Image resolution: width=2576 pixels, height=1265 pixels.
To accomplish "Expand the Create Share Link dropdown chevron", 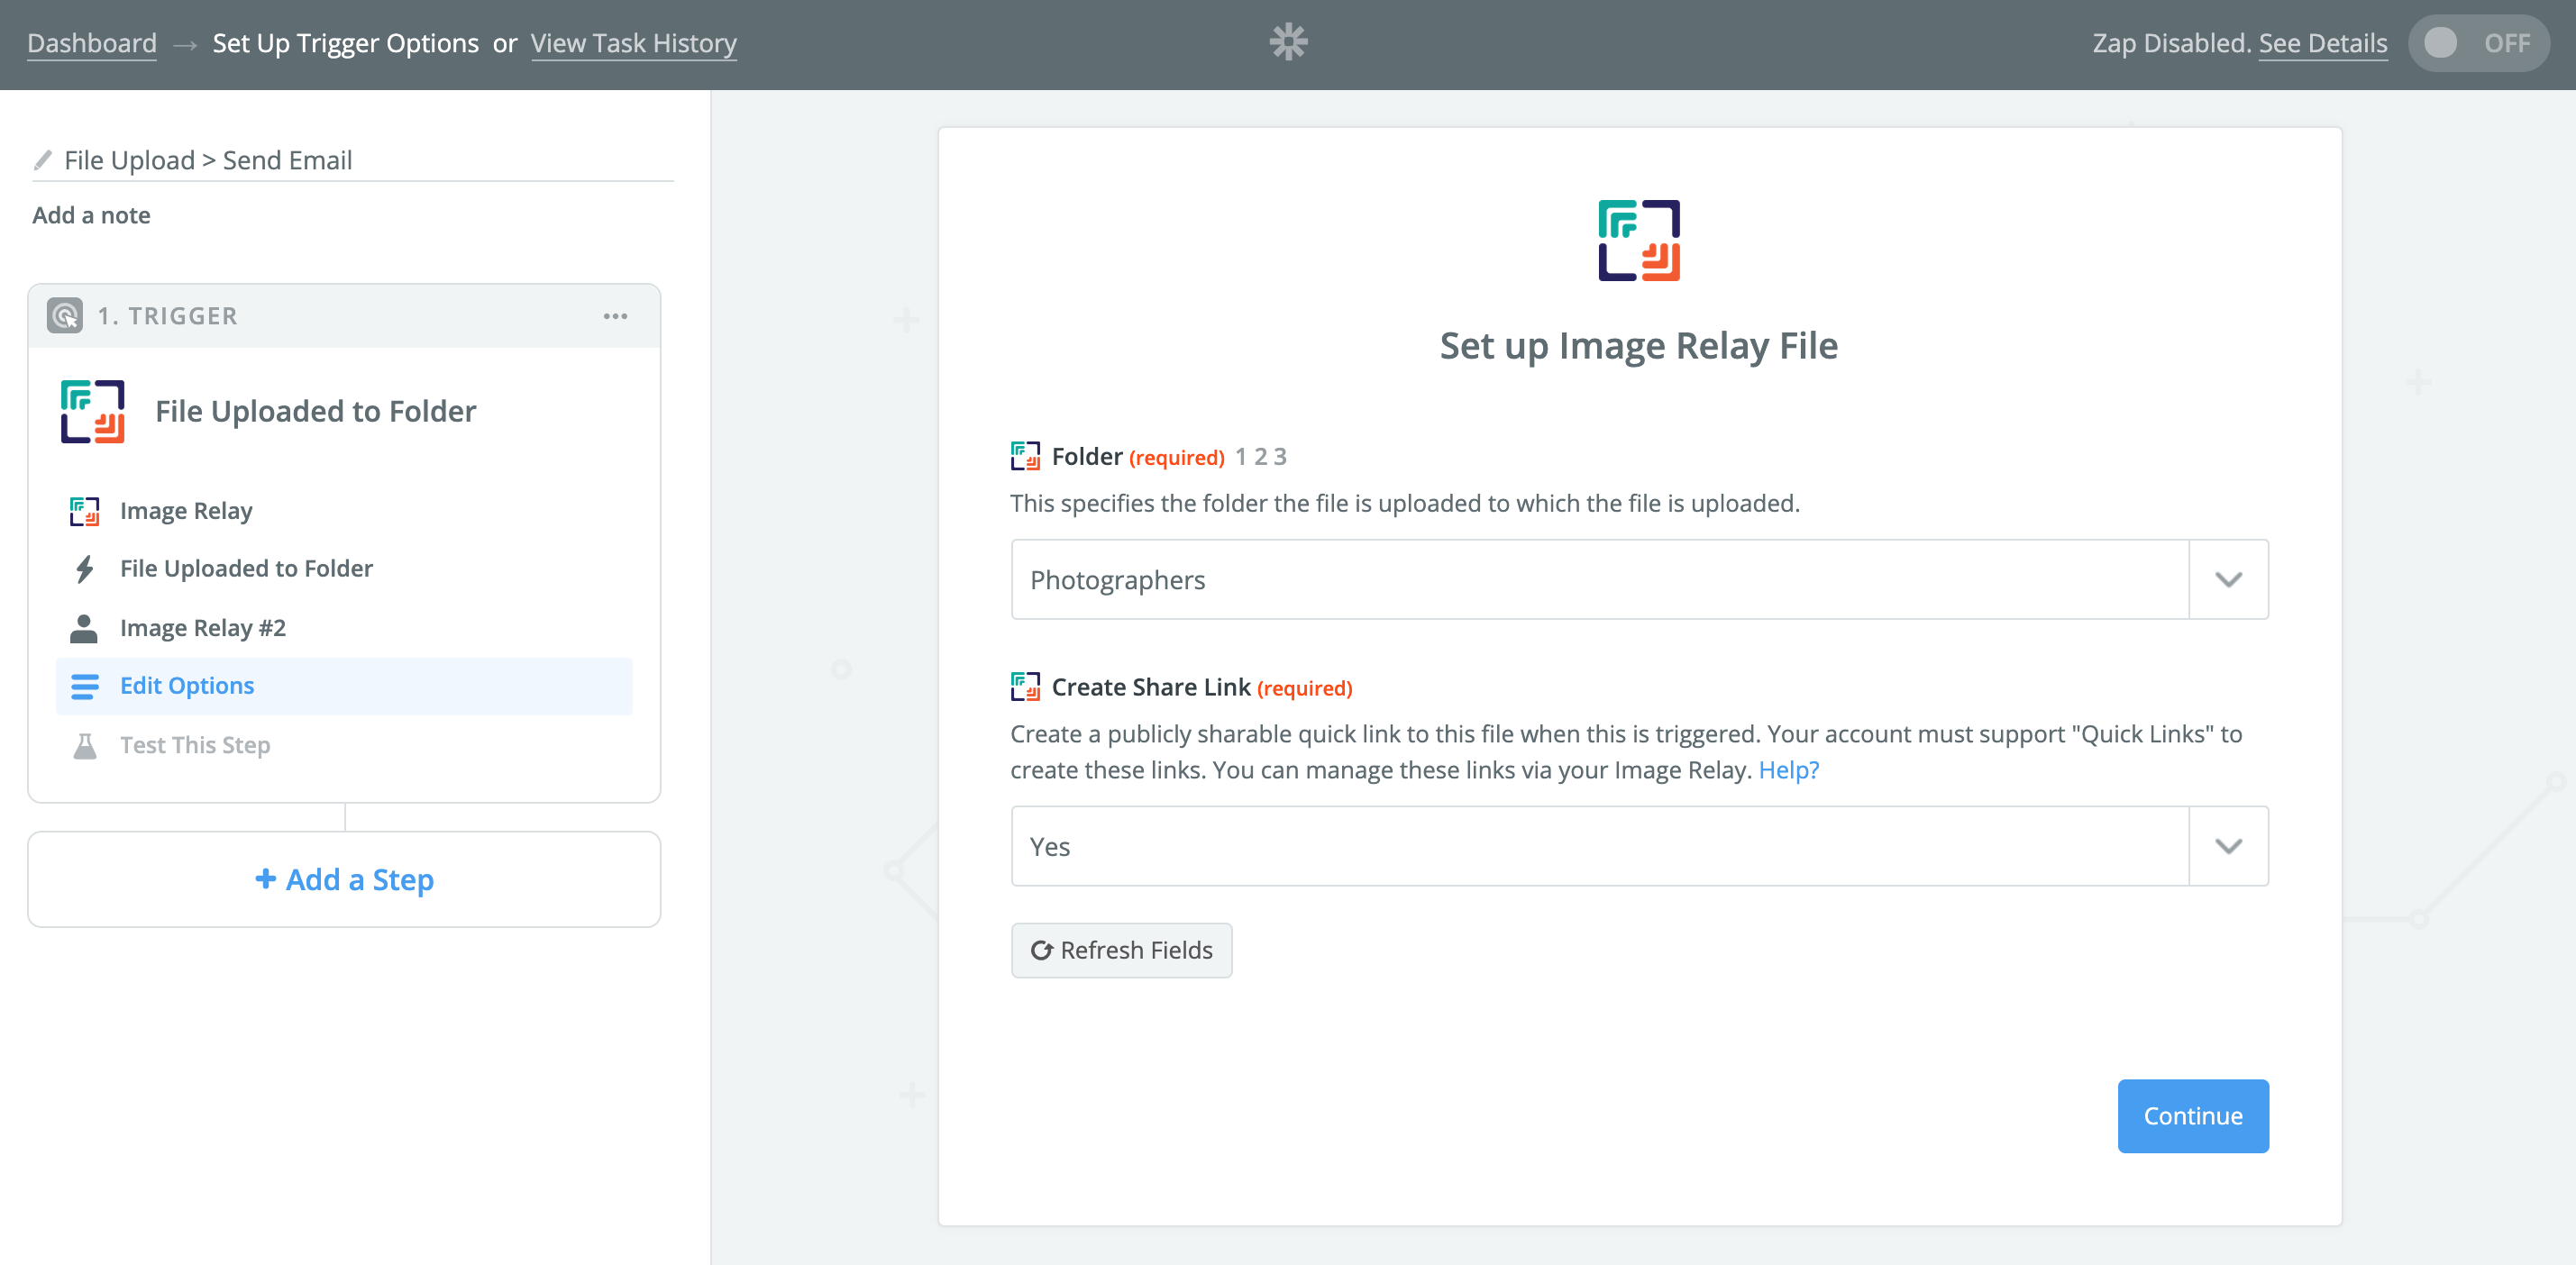I will [x=2228, y=846].
